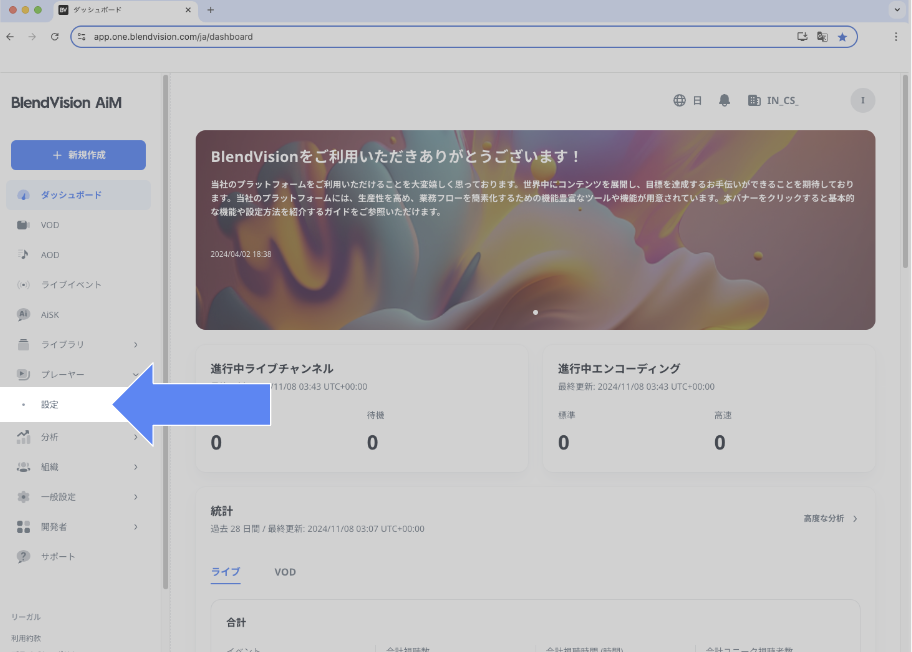Click the banner date 2024/04/02 18:38
Screen dimensions: 912x652
[x=241, y=254]
